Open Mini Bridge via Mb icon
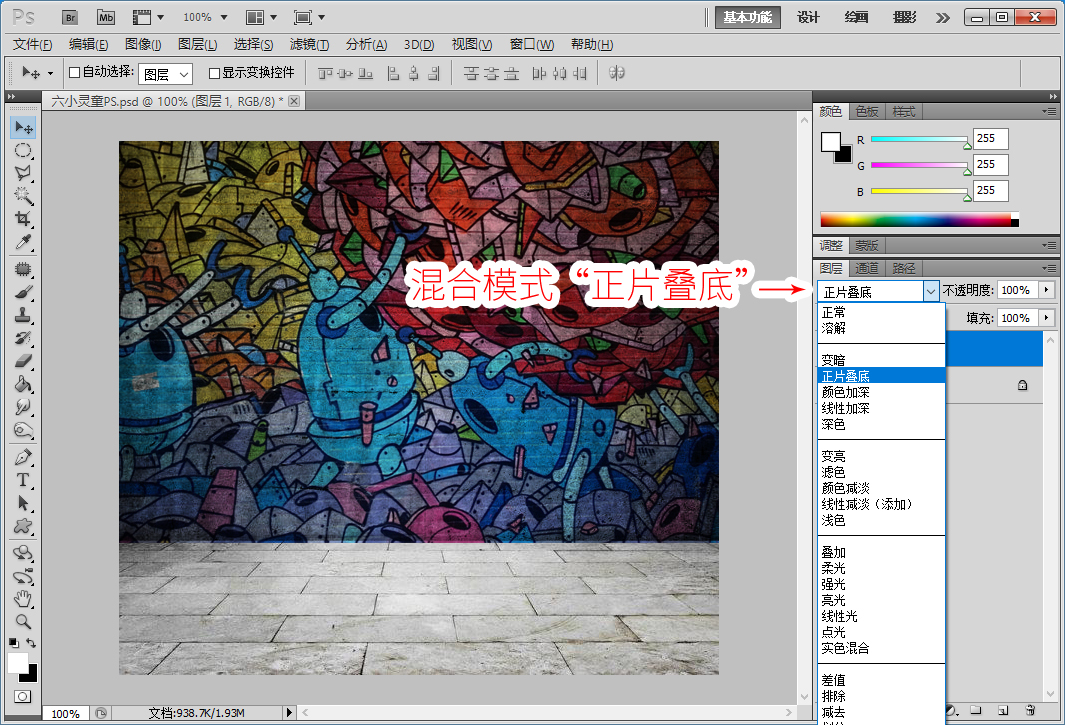The height and width of the screenshot is (725, 1065). [106, 18]
